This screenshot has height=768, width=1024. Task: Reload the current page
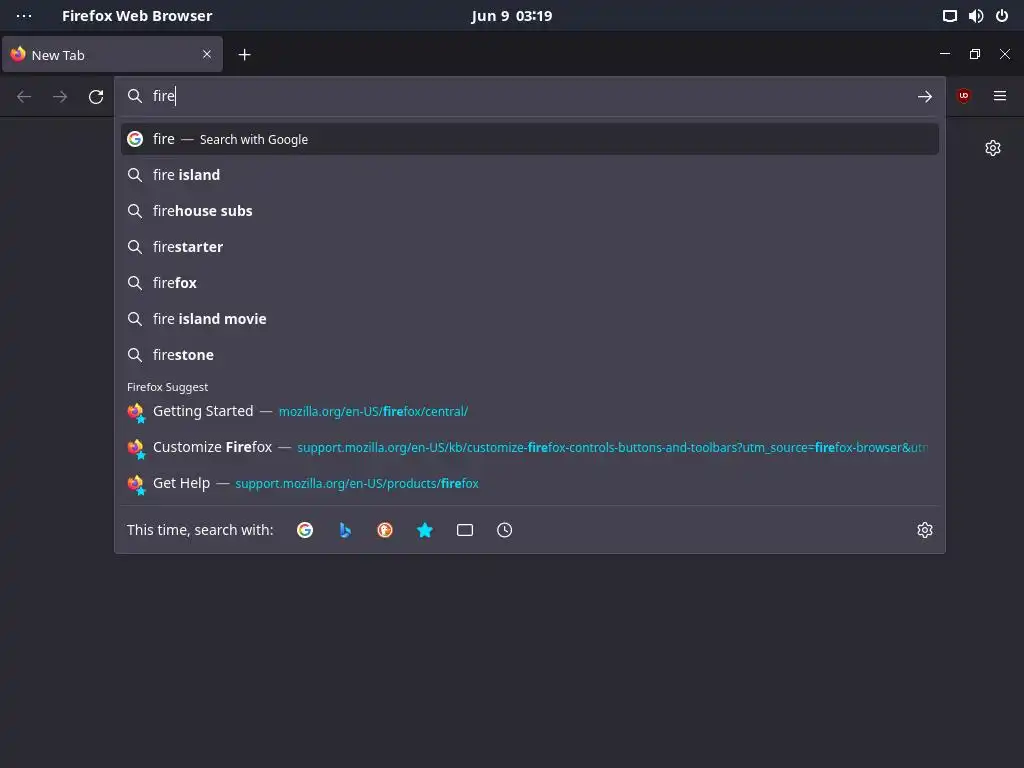[96, 97]
